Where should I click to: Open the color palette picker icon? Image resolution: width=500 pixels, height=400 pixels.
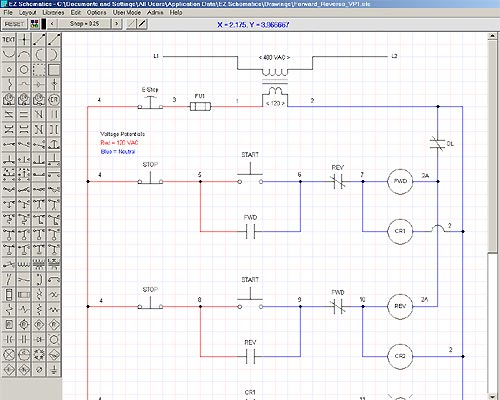point(34,24)
